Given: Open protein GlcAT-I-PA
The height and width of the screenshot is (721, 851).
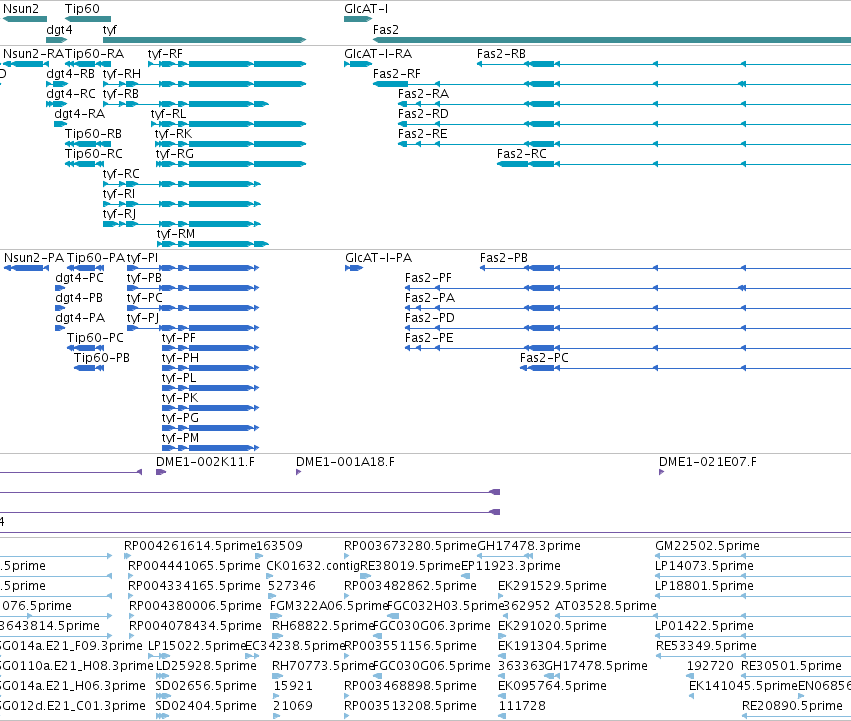Looking at the screenshot, I should pos(378,258).
